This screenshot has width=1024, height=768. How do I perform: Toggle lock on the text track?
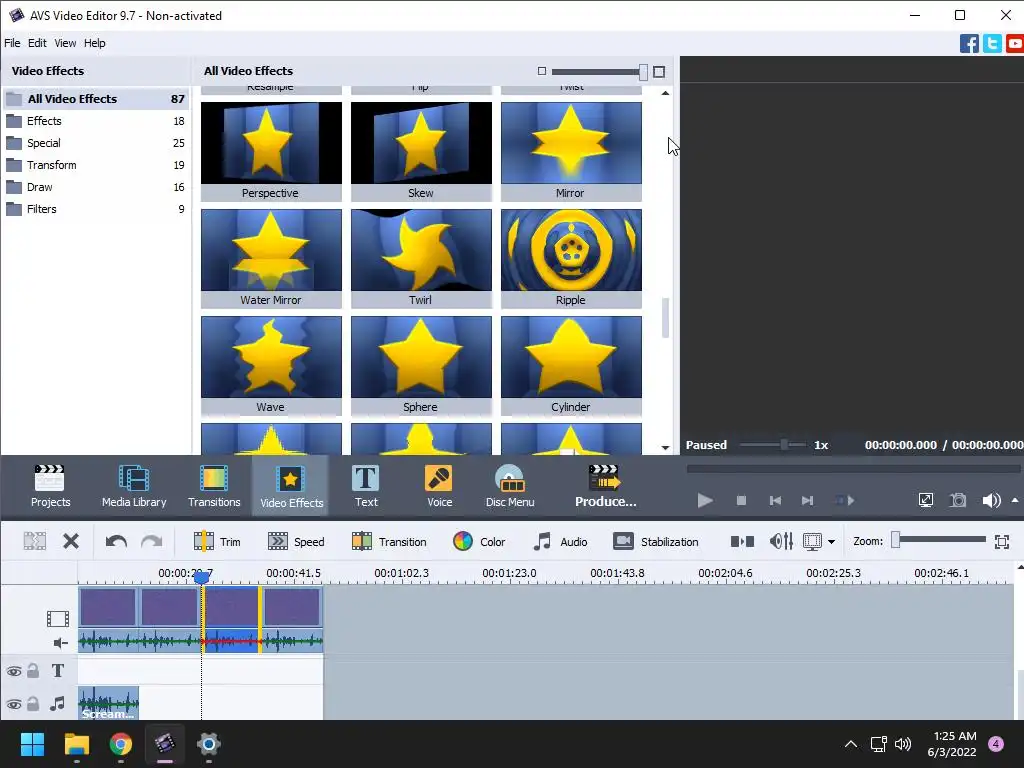tap(33, 671)
